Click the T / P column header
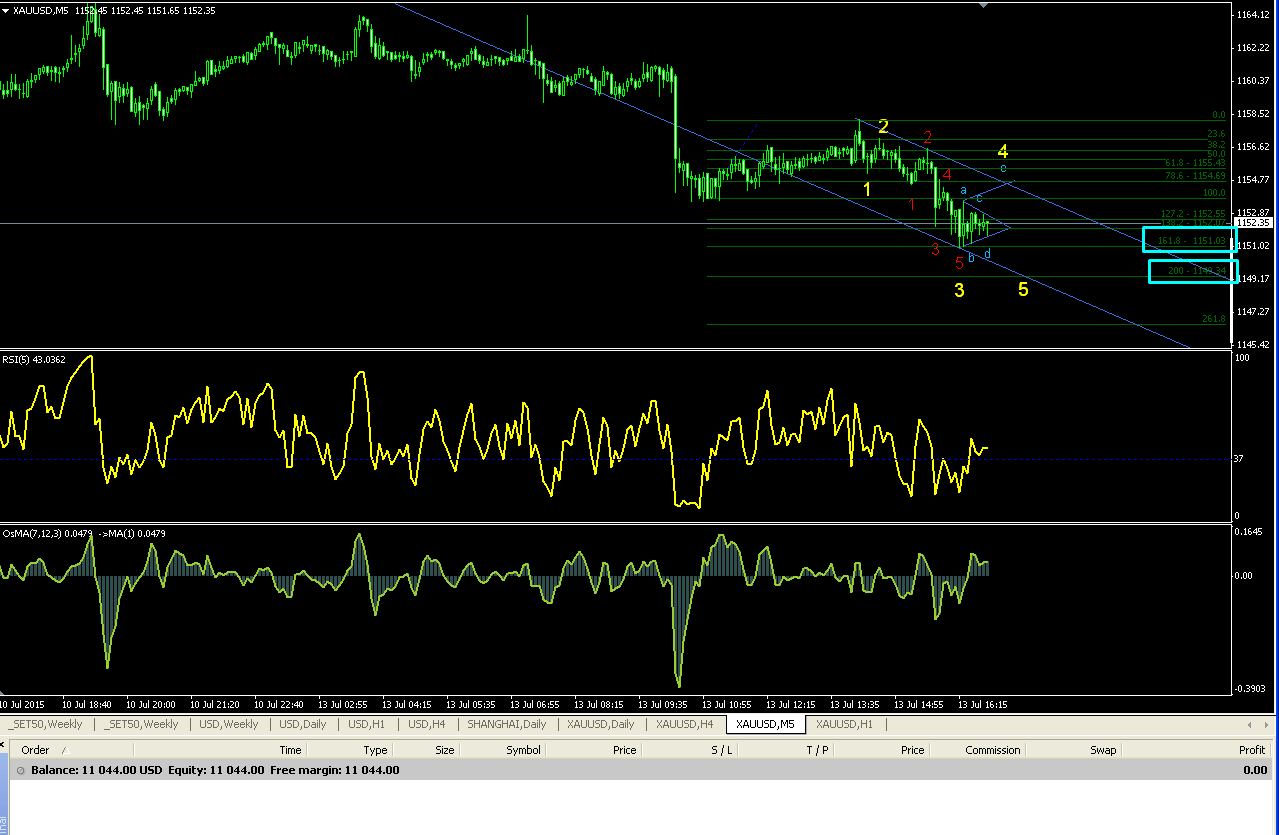The width and height of the screenshot is (1279, 835). pos(817,750)
